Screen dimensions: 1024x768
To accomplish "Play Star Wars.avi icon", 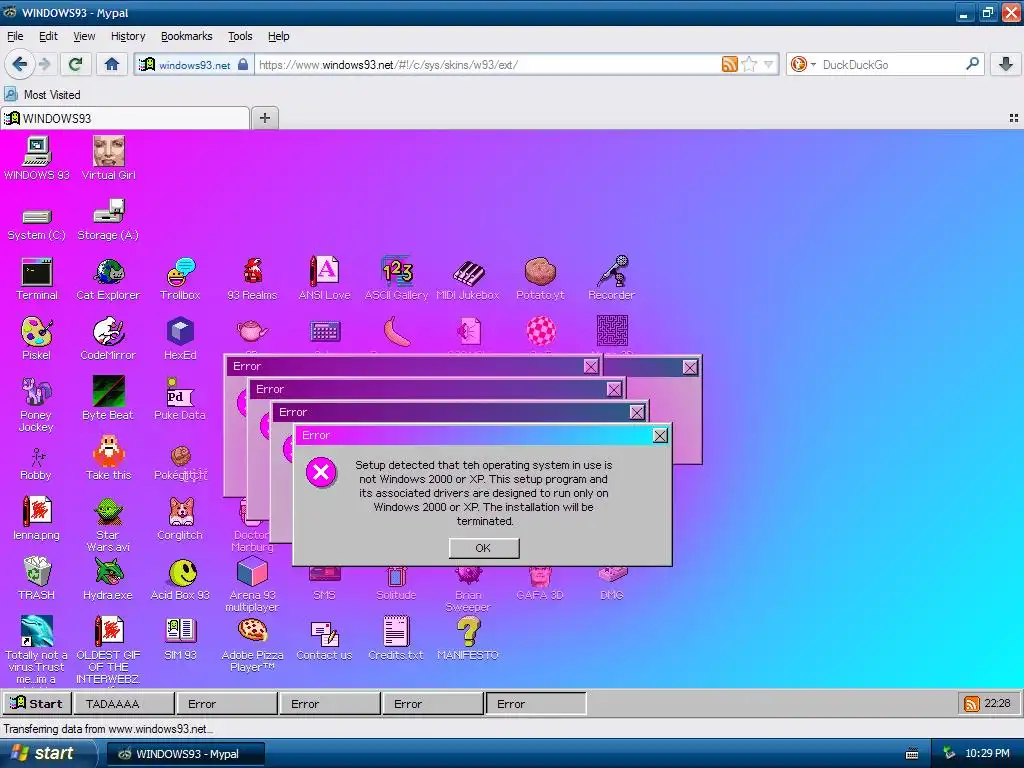I will pos(108,524).
